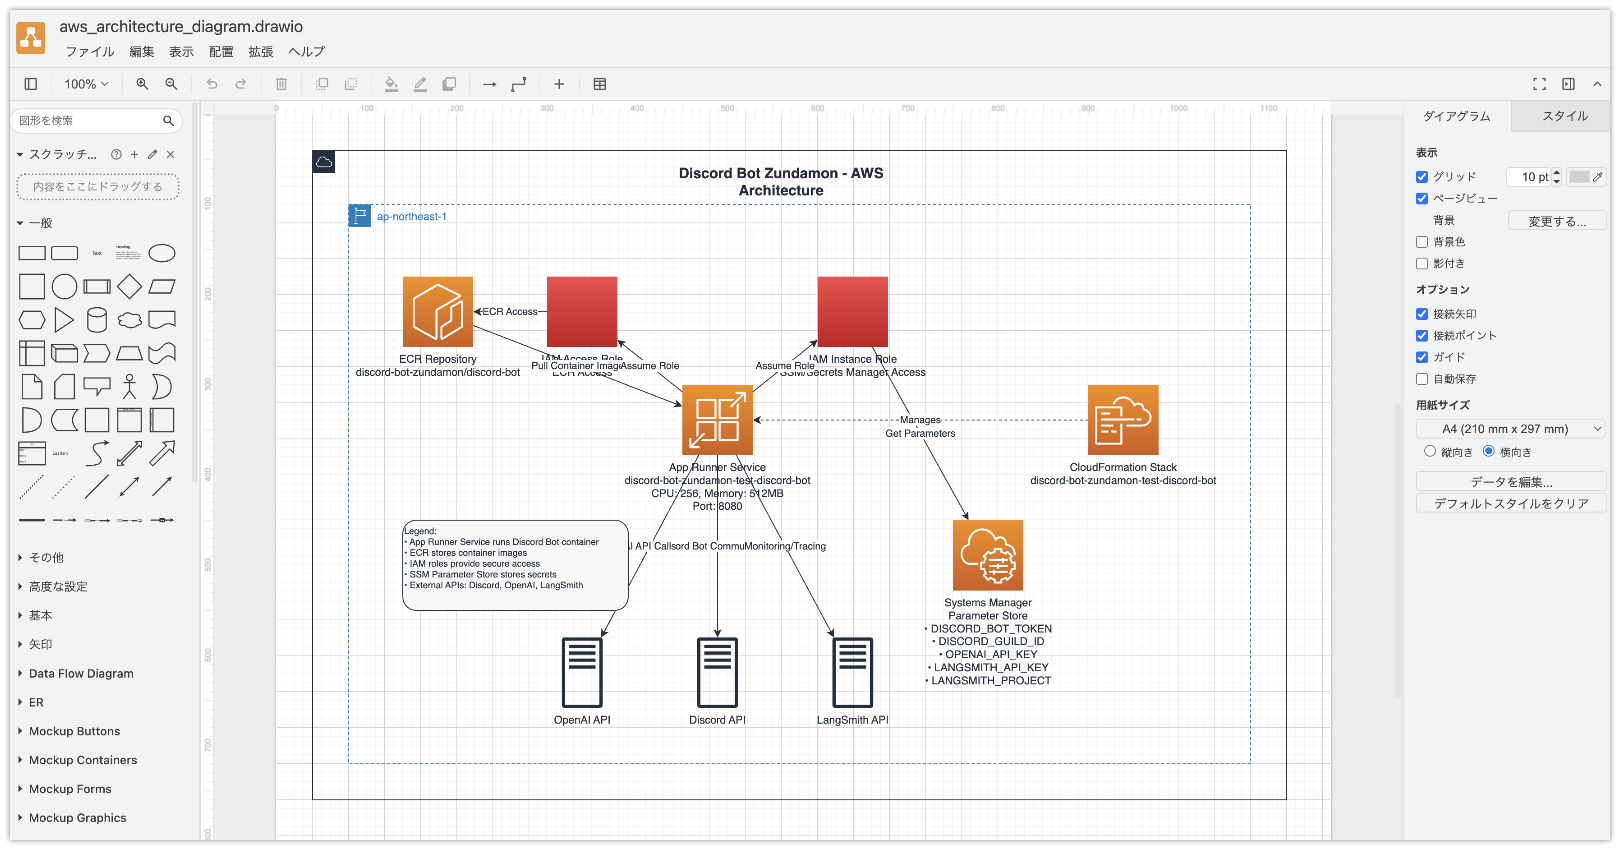Image resolution: width=1620 pixels, height=850 pixels.
Task: Toggle the format panel icon
Action: coord(1569,84)
